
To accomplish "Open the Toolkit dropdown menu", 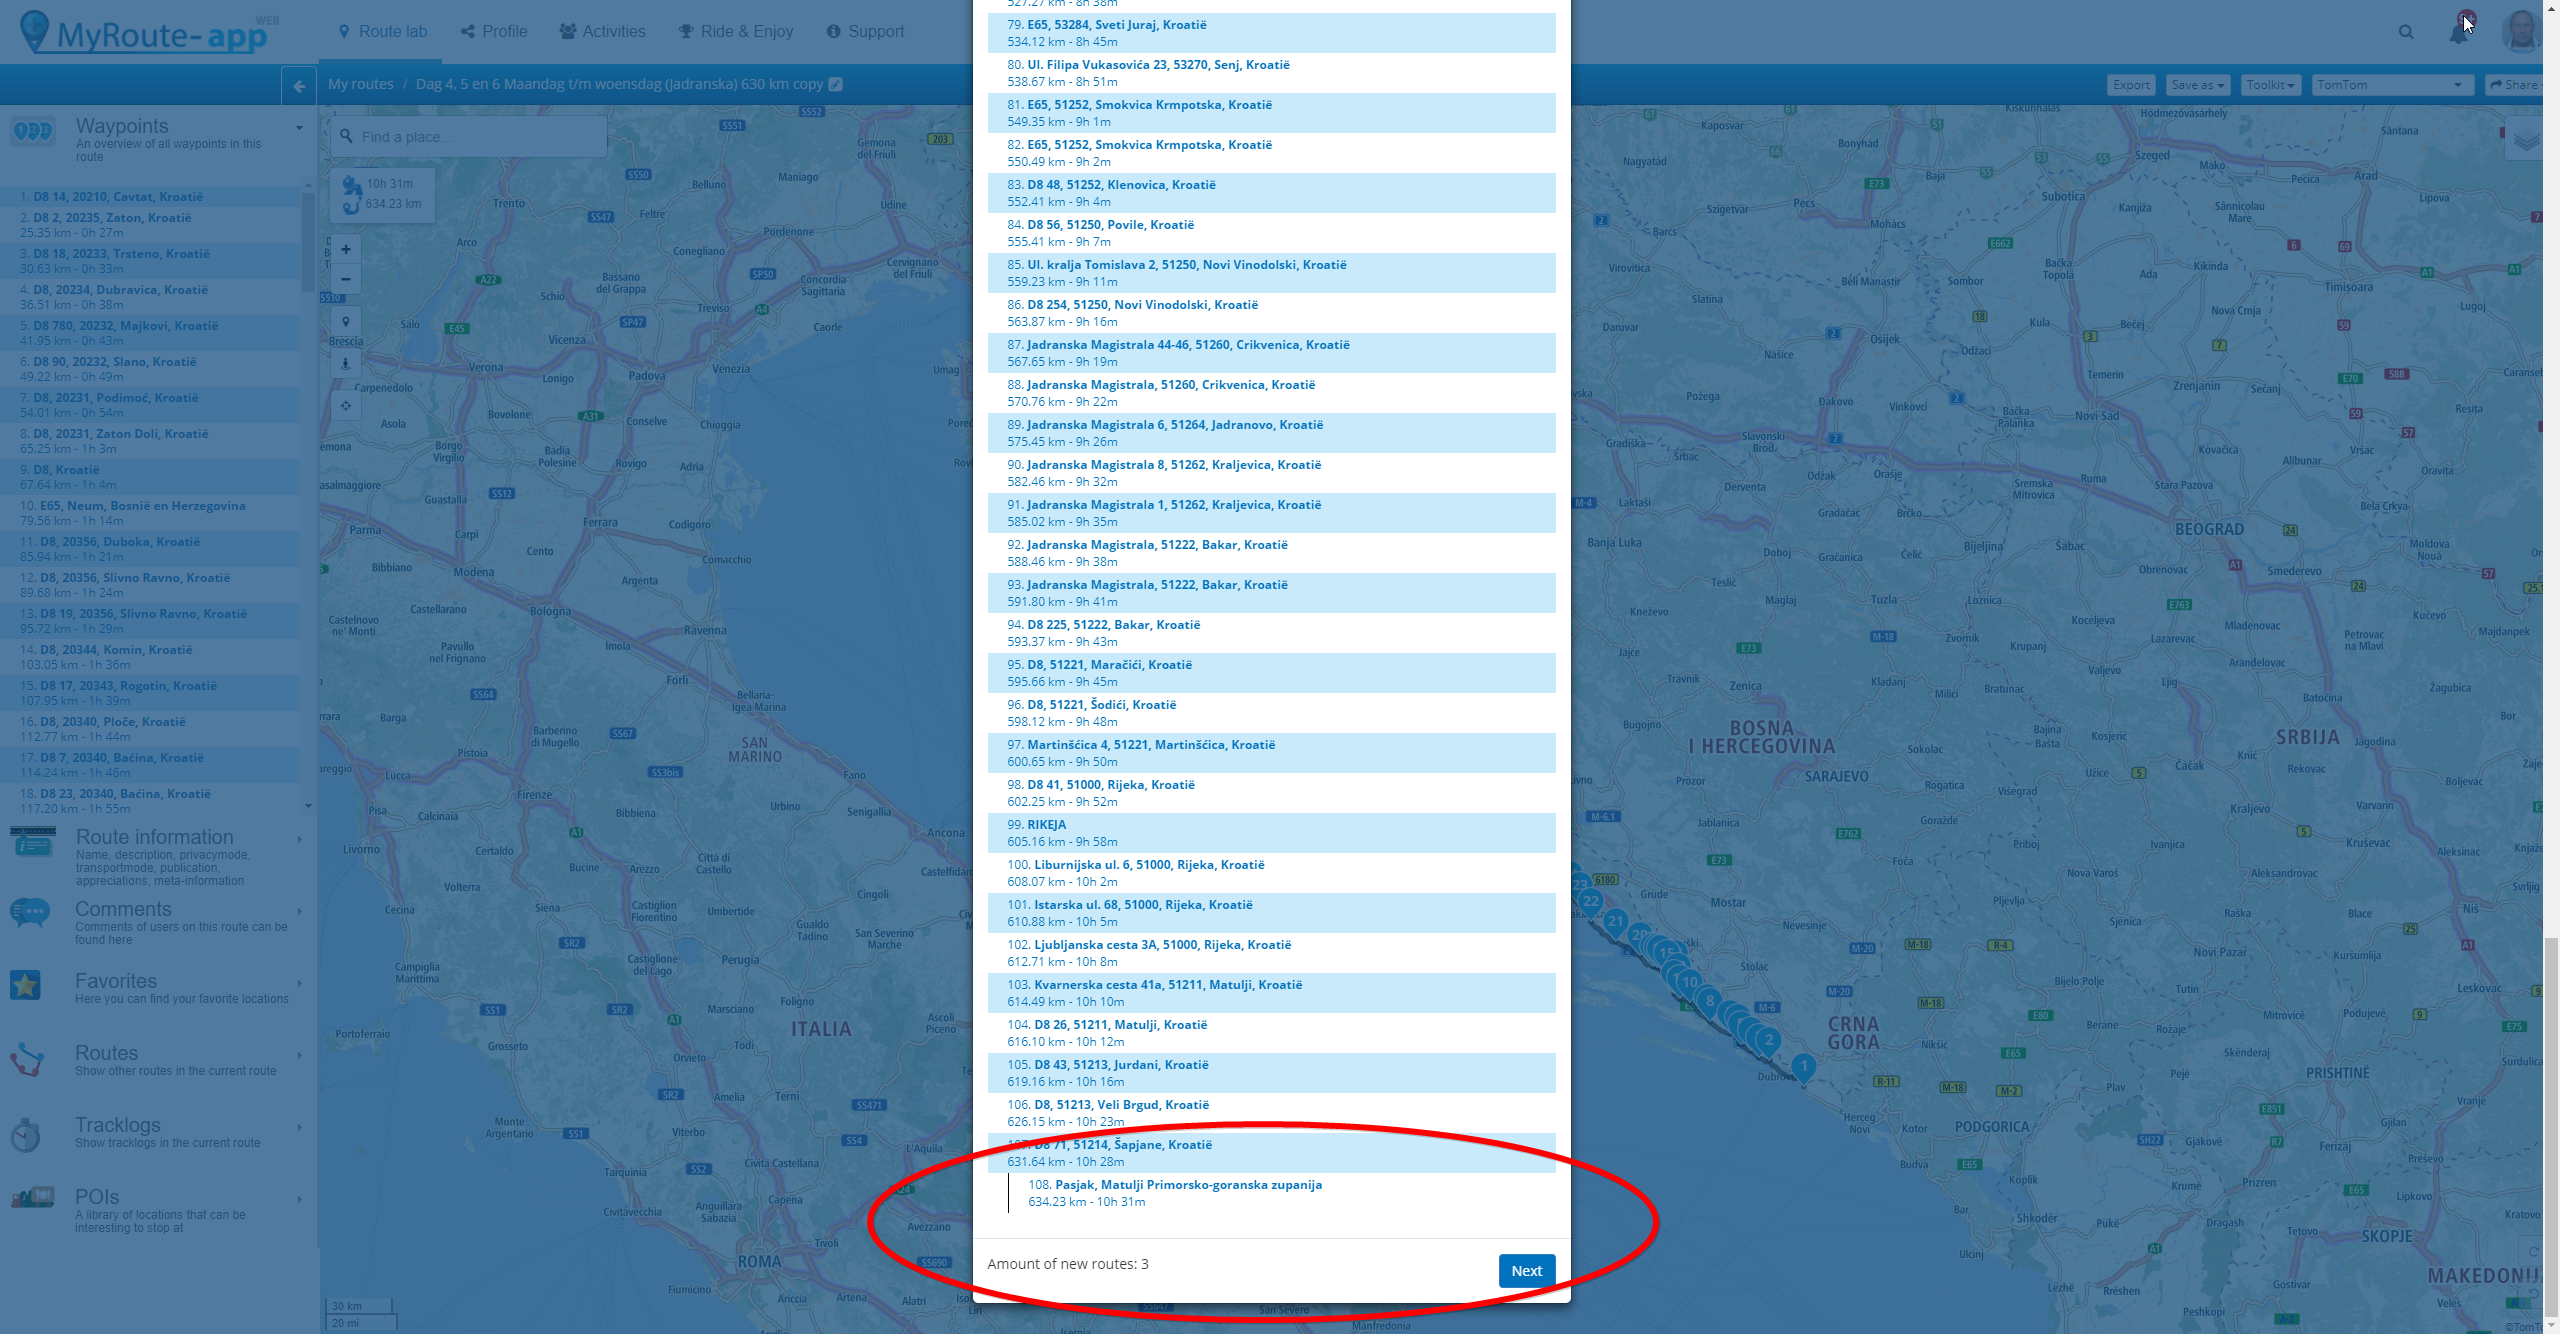I will point(2270,85).
